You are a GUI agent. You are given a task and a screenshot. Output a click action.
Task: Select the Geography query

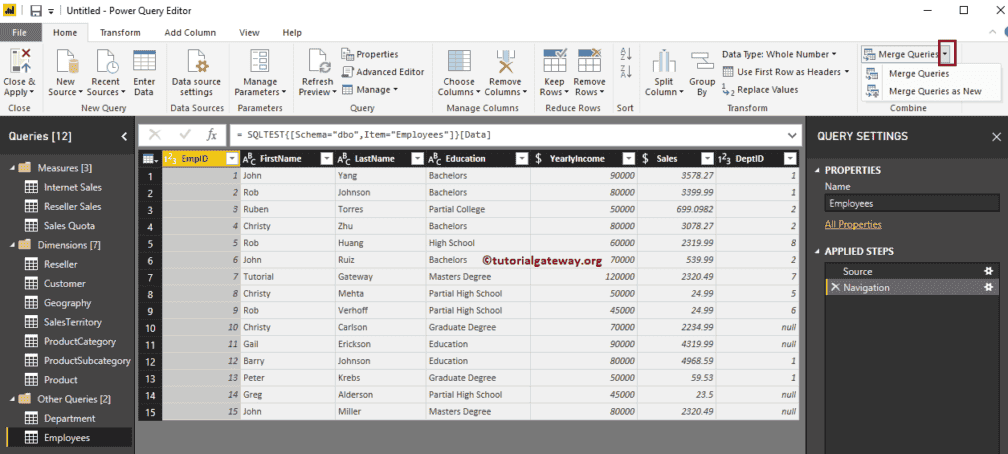tap(69, 303)
